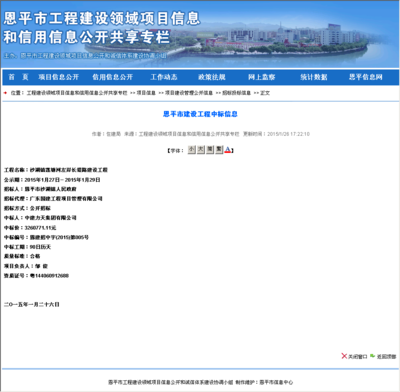Image resolution: width=400 pixels, height=392 pixels.
Task: Click the 招标方式 公开招标 line
Action: (x=27, y=208)
